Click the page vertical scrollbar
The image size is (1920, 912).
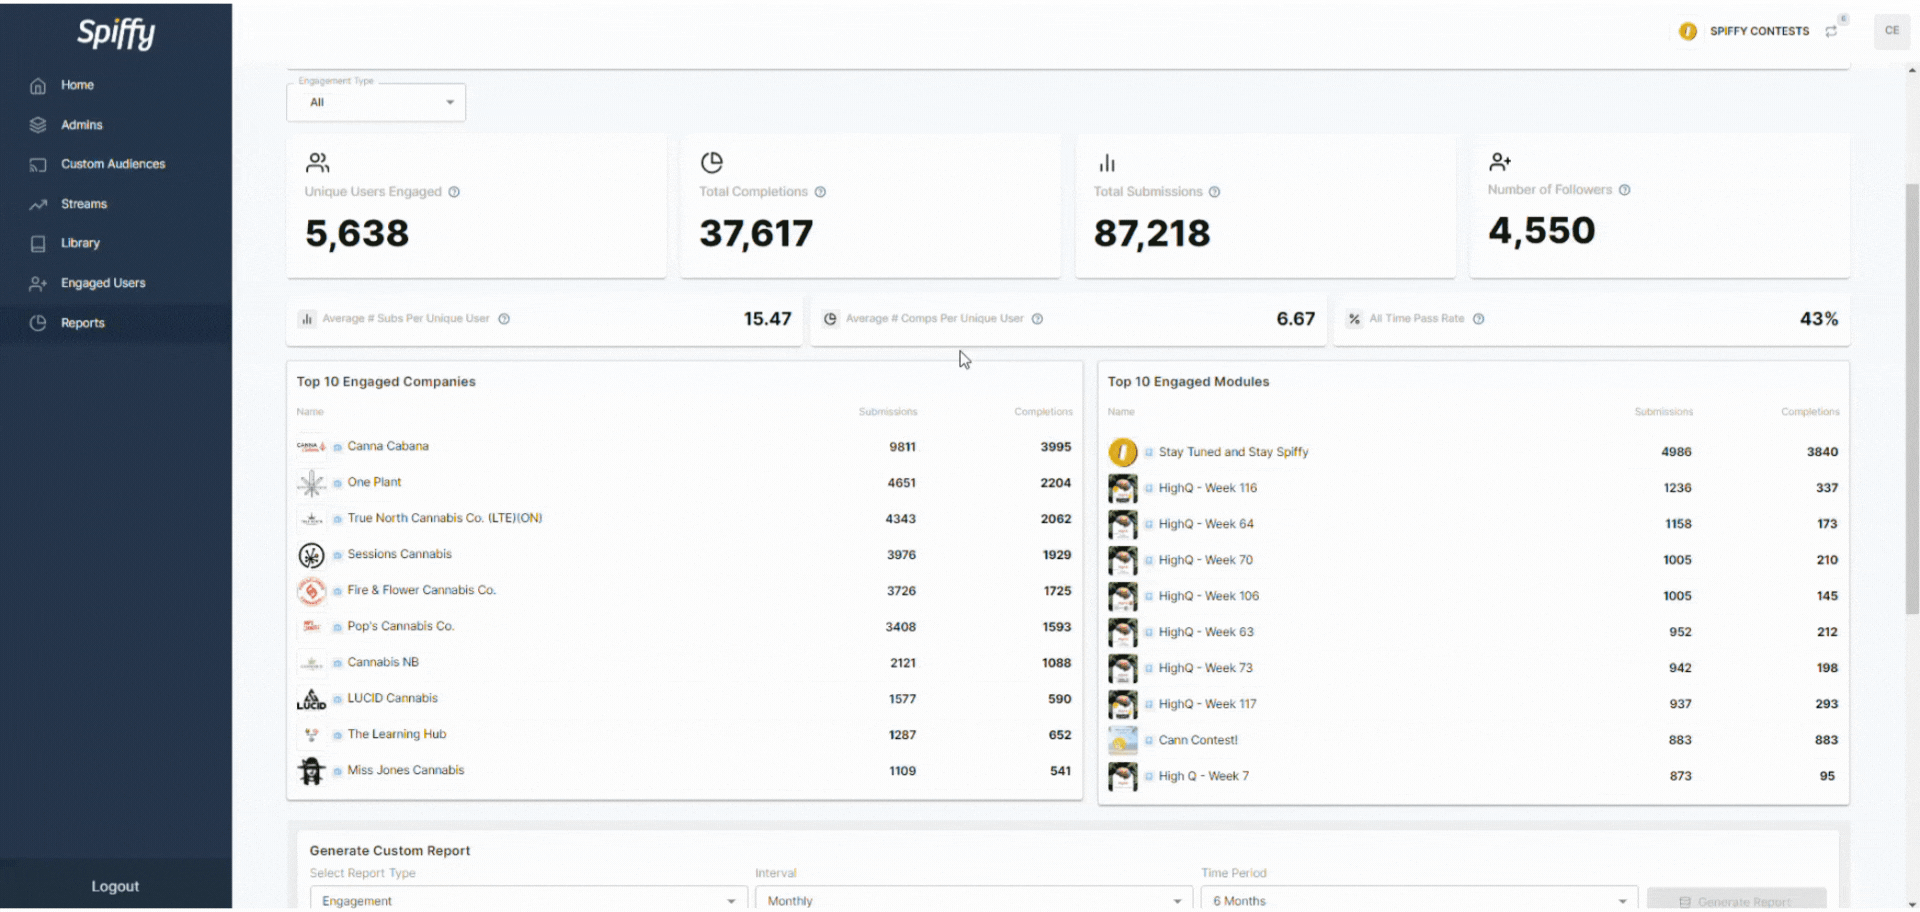1912,400
